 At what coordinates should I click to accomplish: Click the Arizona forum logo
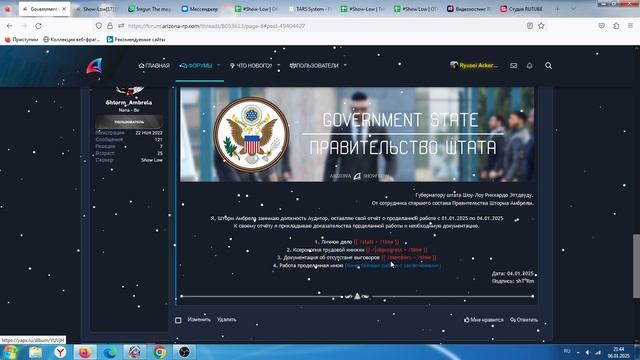click(x=94, y=66)
